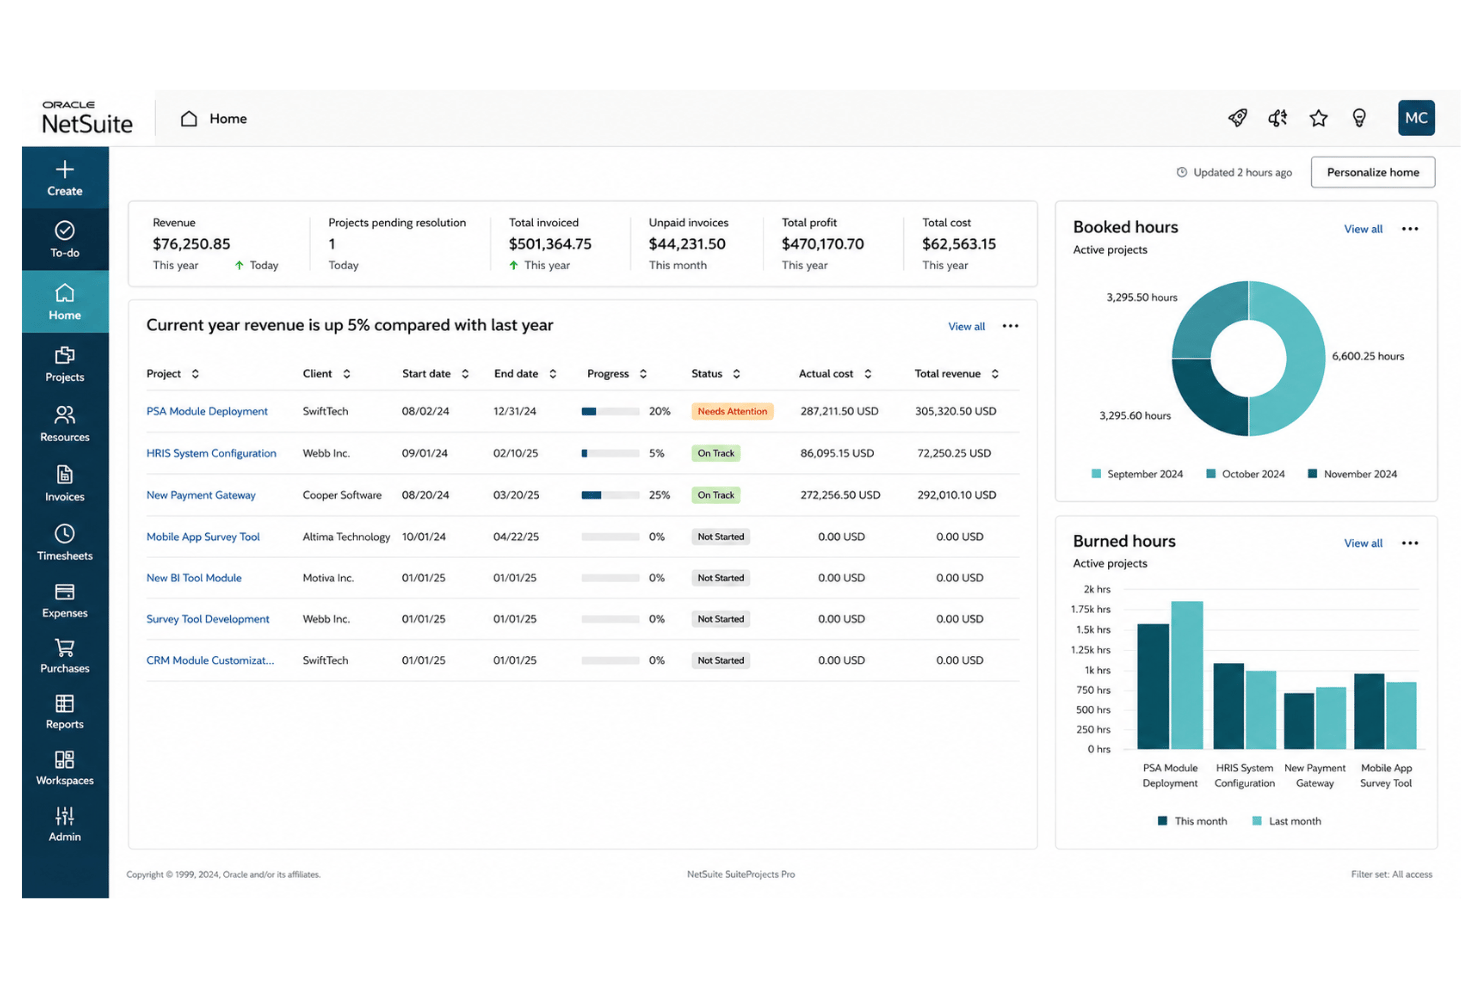1480x987 pixels.
Task: Click the clock icon beside Updated text
Action: [x=1182, y=172]
